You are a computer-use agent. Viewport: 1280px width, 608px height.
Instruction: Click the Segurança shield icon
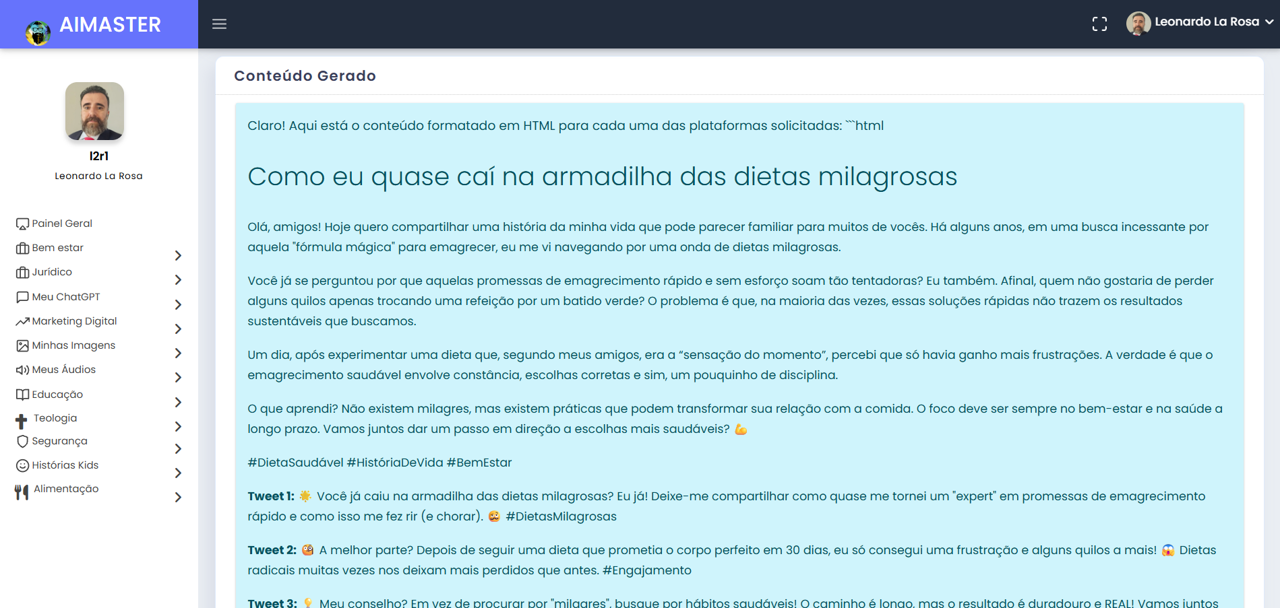[22, 441]
